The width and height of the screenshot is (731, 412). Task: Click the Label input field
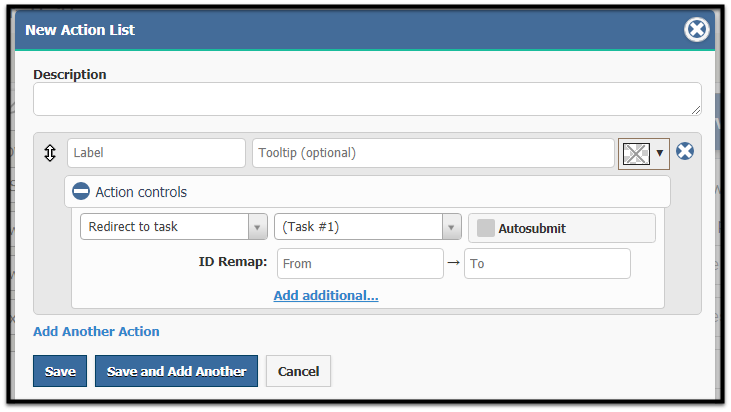pyautogui.click(x=156, y=153)
